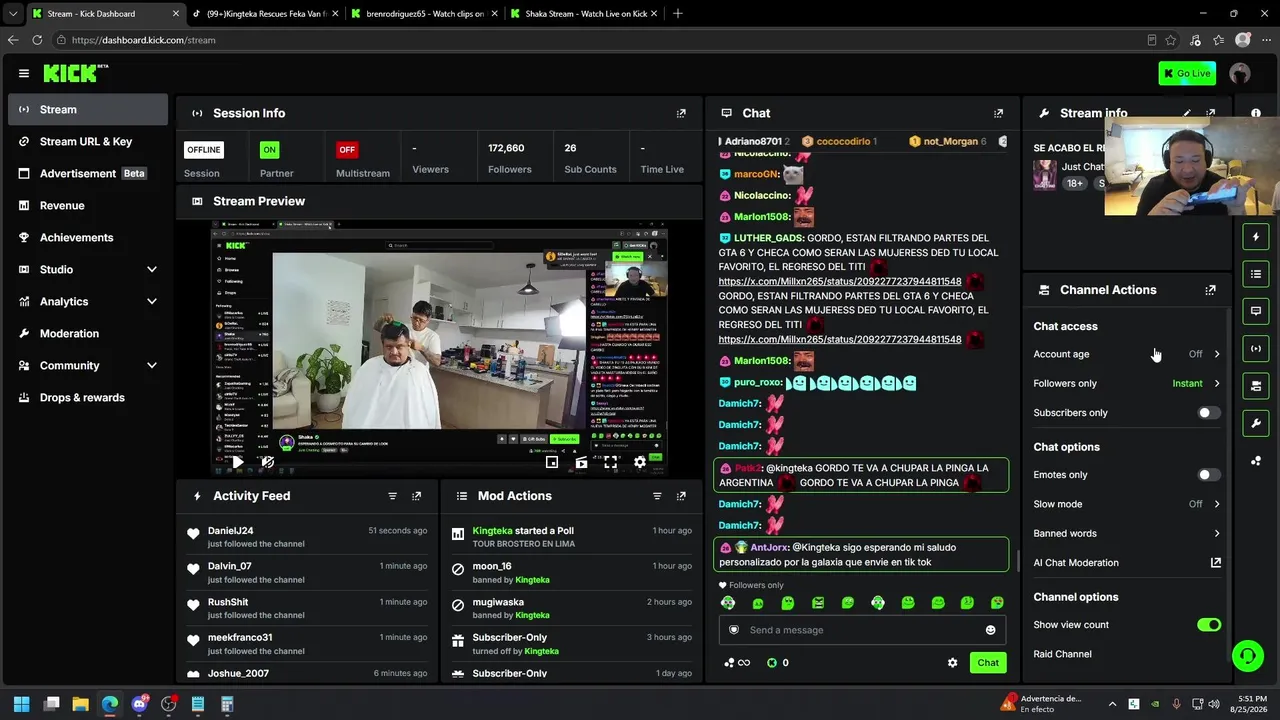Expand the Community sidebar section
Image resolution: width=1280 pixels, height=720 pixels.
[88, 365]
